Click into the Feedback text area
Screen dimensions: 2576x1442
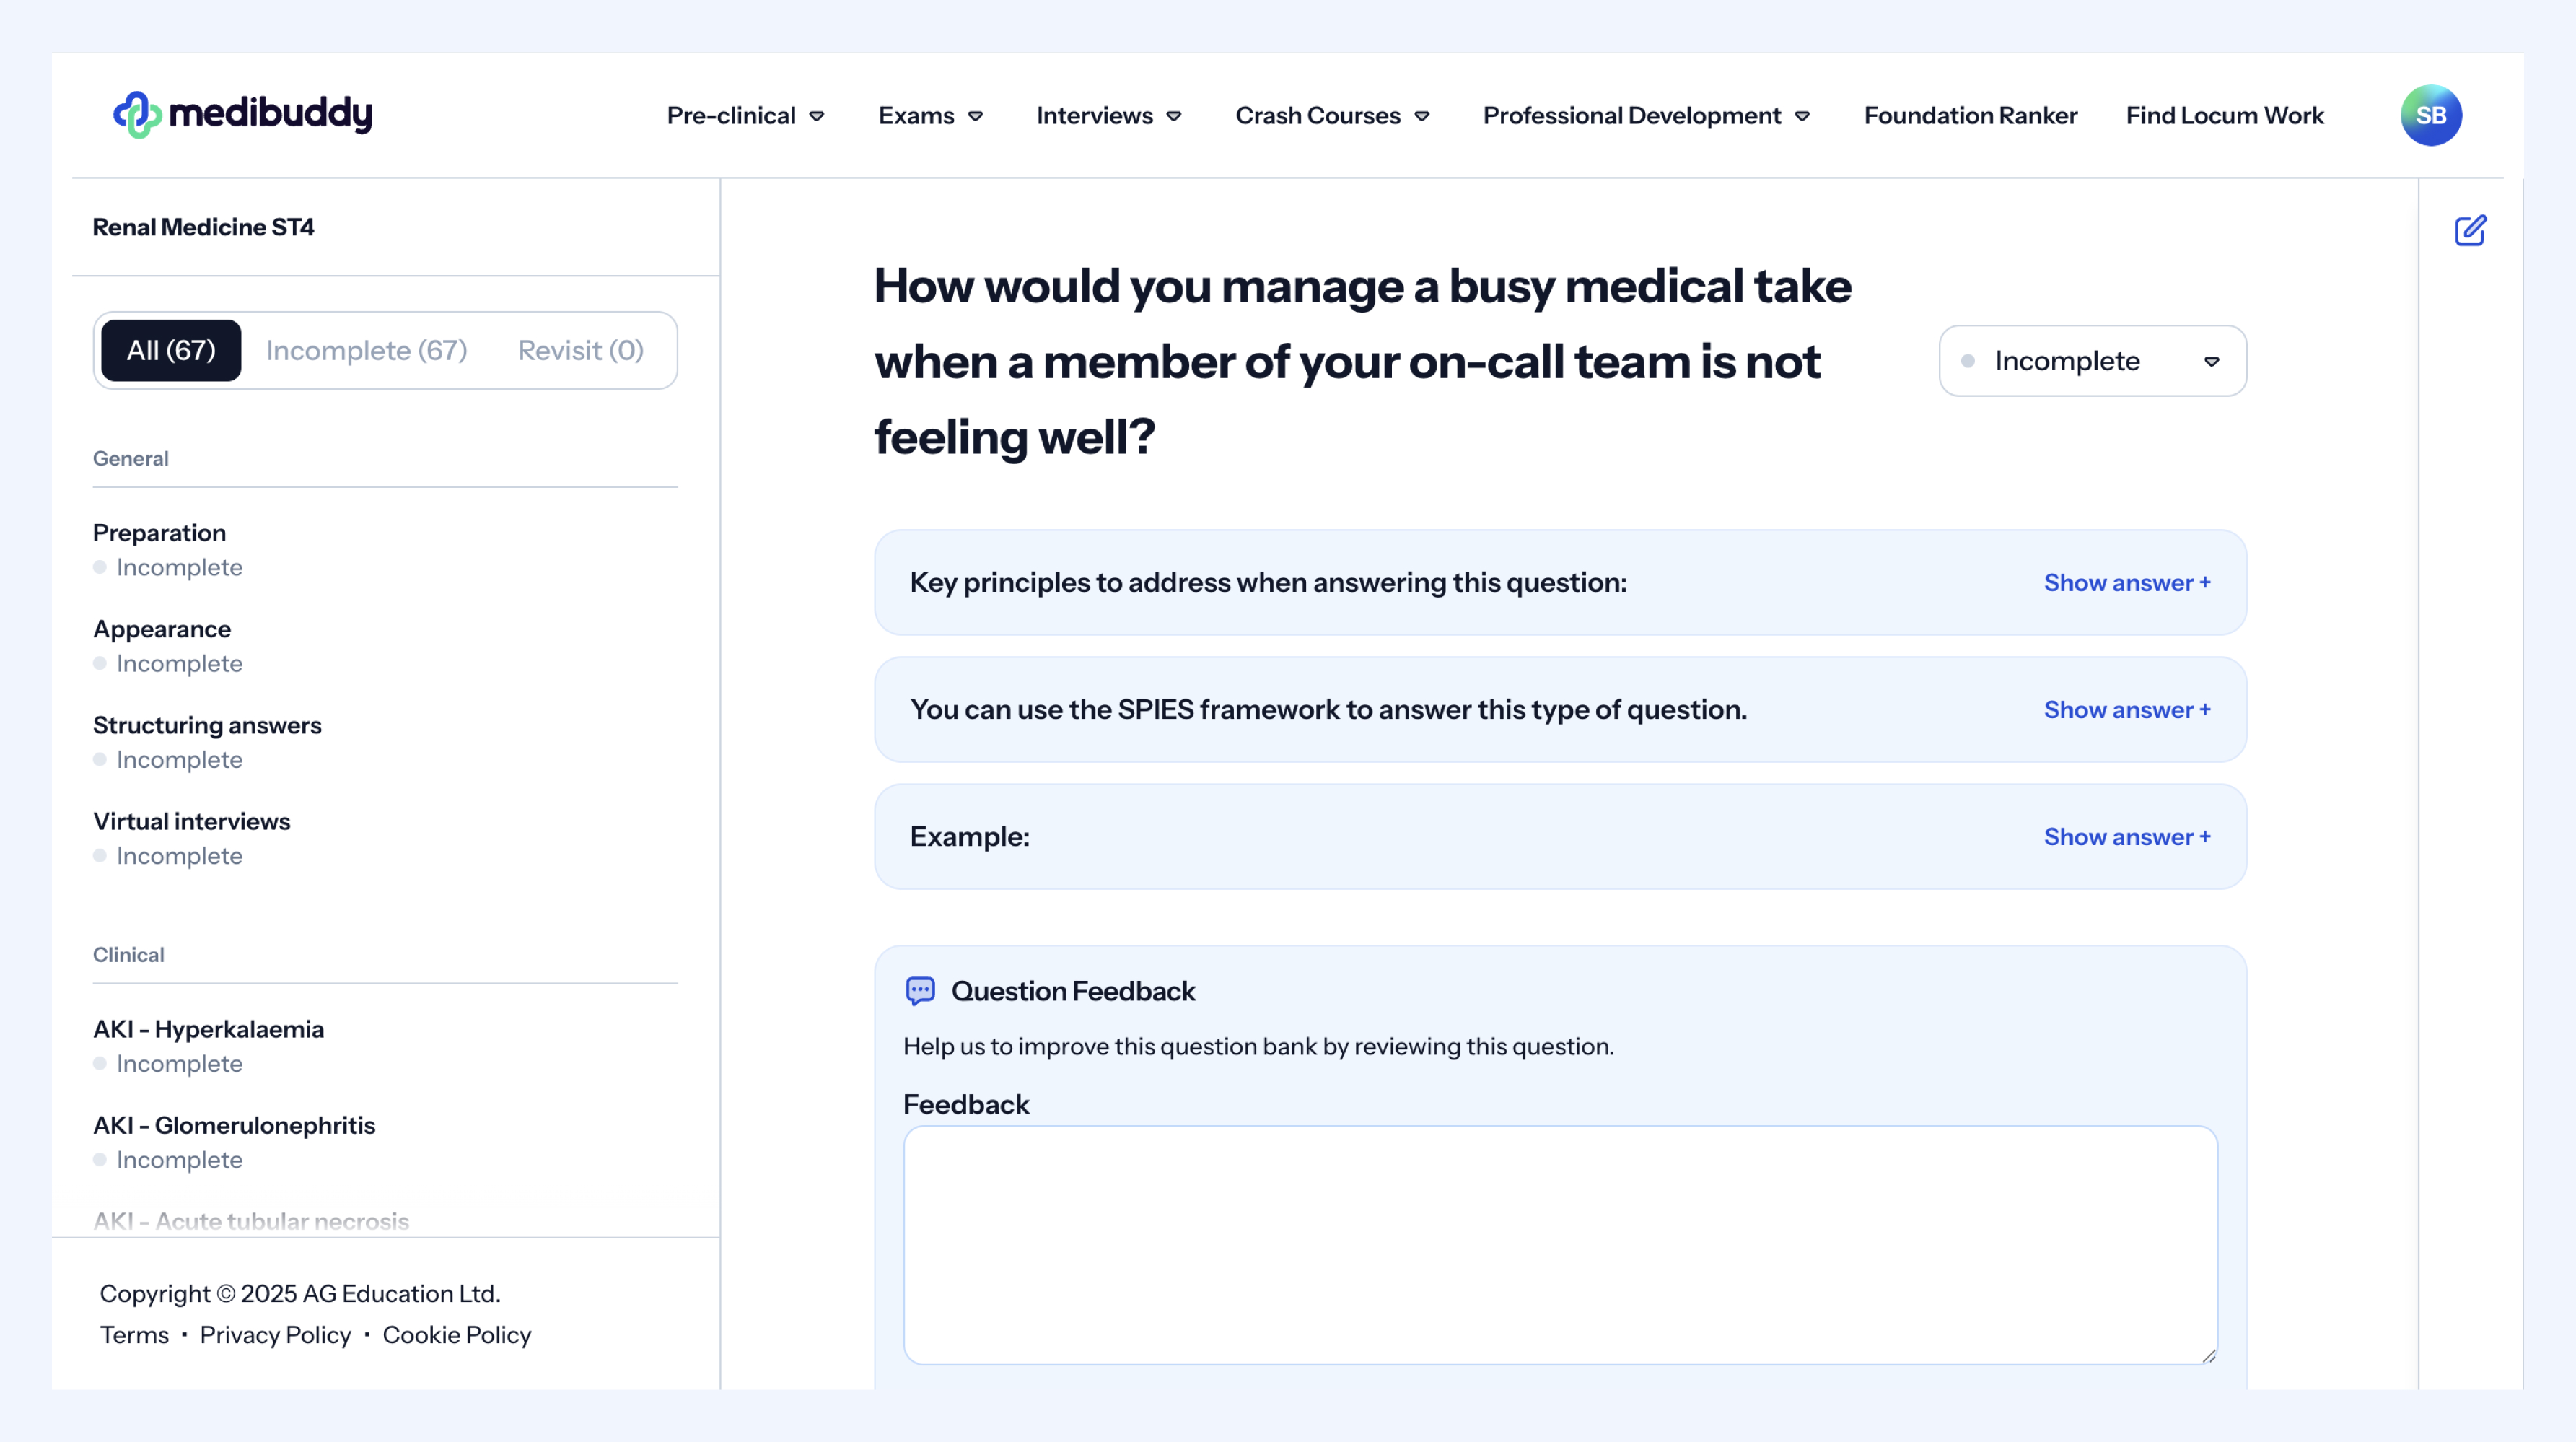(1560, 1245)
